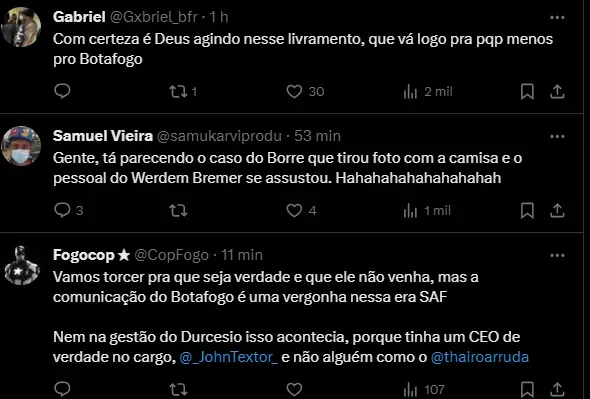The image size is (590, 399).
Task: View analytics for Gabriel's tweet
Action: [x=428, y=91]
